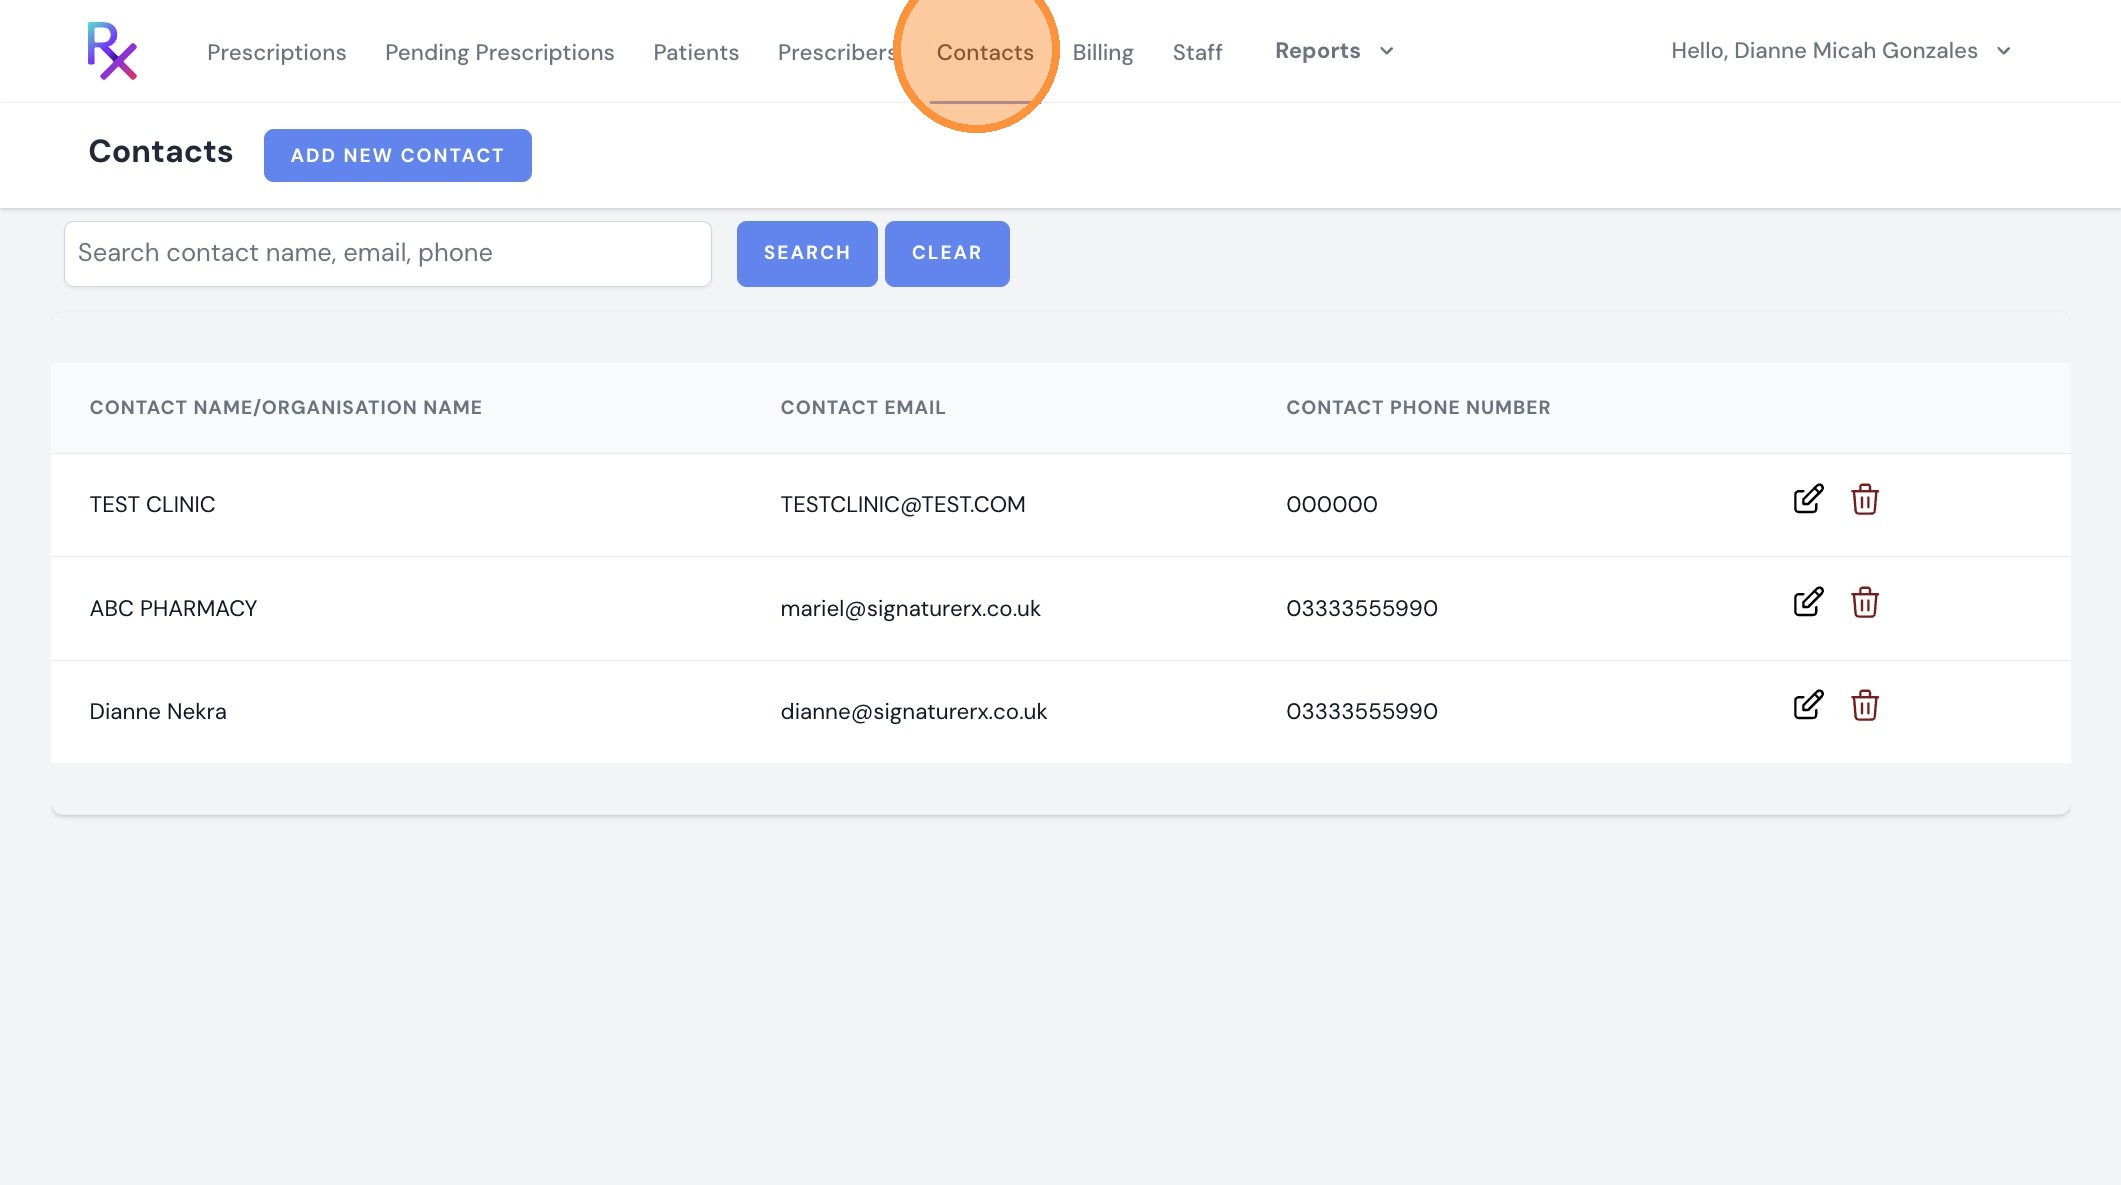Delete the Dianne Nekra contact
2121x1185 pixels.
click(1864, 705)
